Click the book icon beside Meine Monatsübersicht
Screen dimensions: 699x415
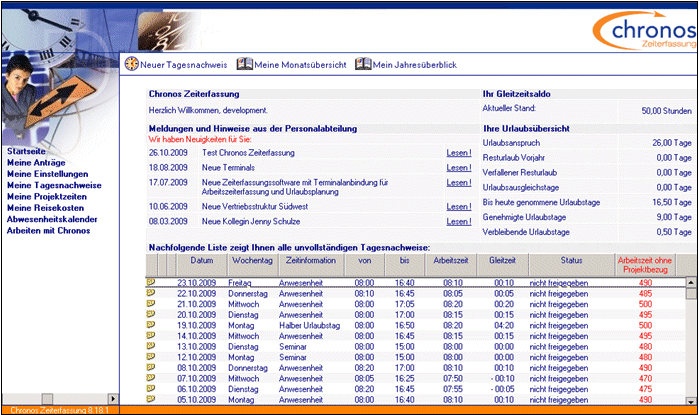245,64
